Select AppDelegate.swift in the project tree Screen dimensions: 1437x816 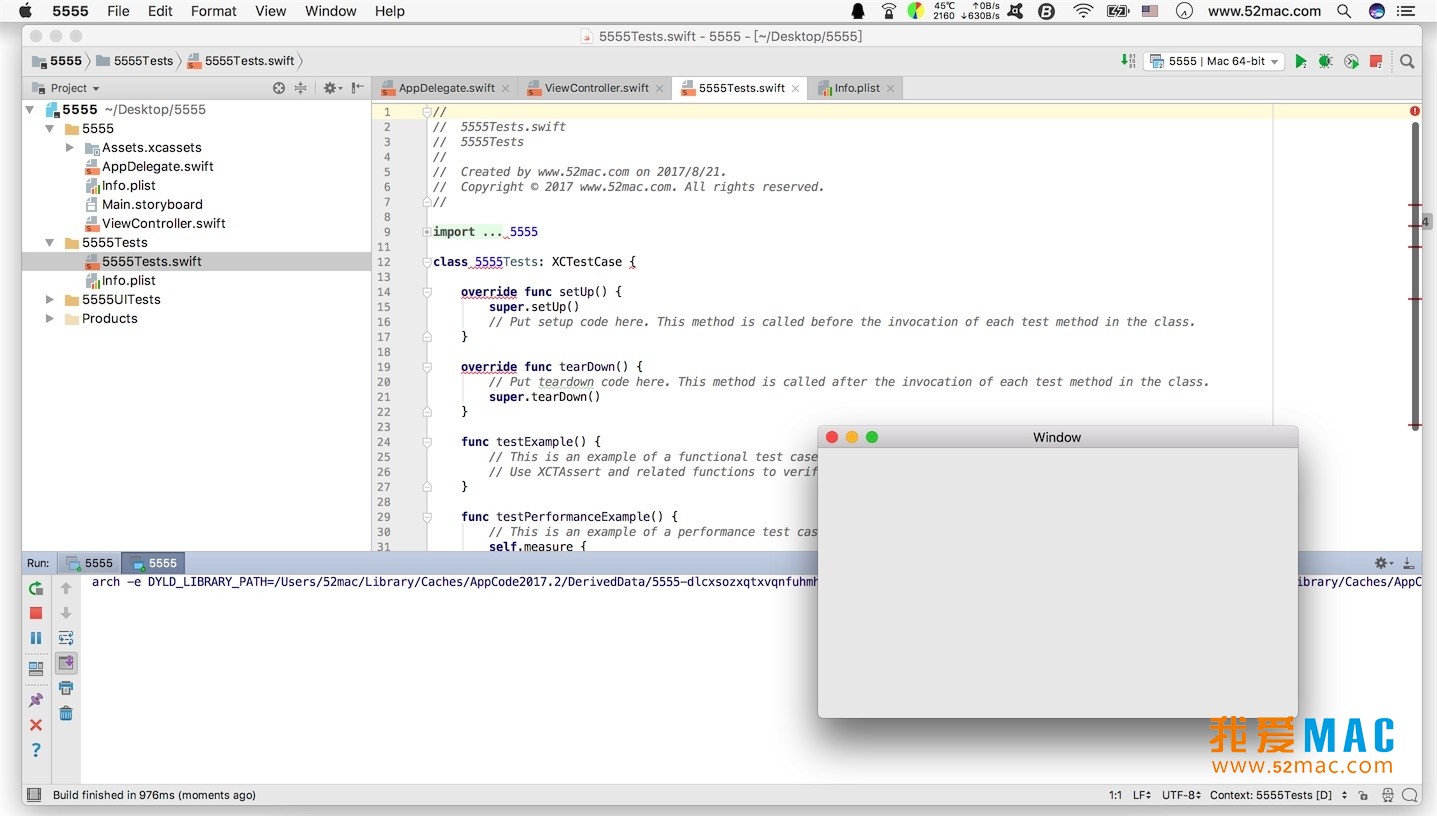pos(158,167)
